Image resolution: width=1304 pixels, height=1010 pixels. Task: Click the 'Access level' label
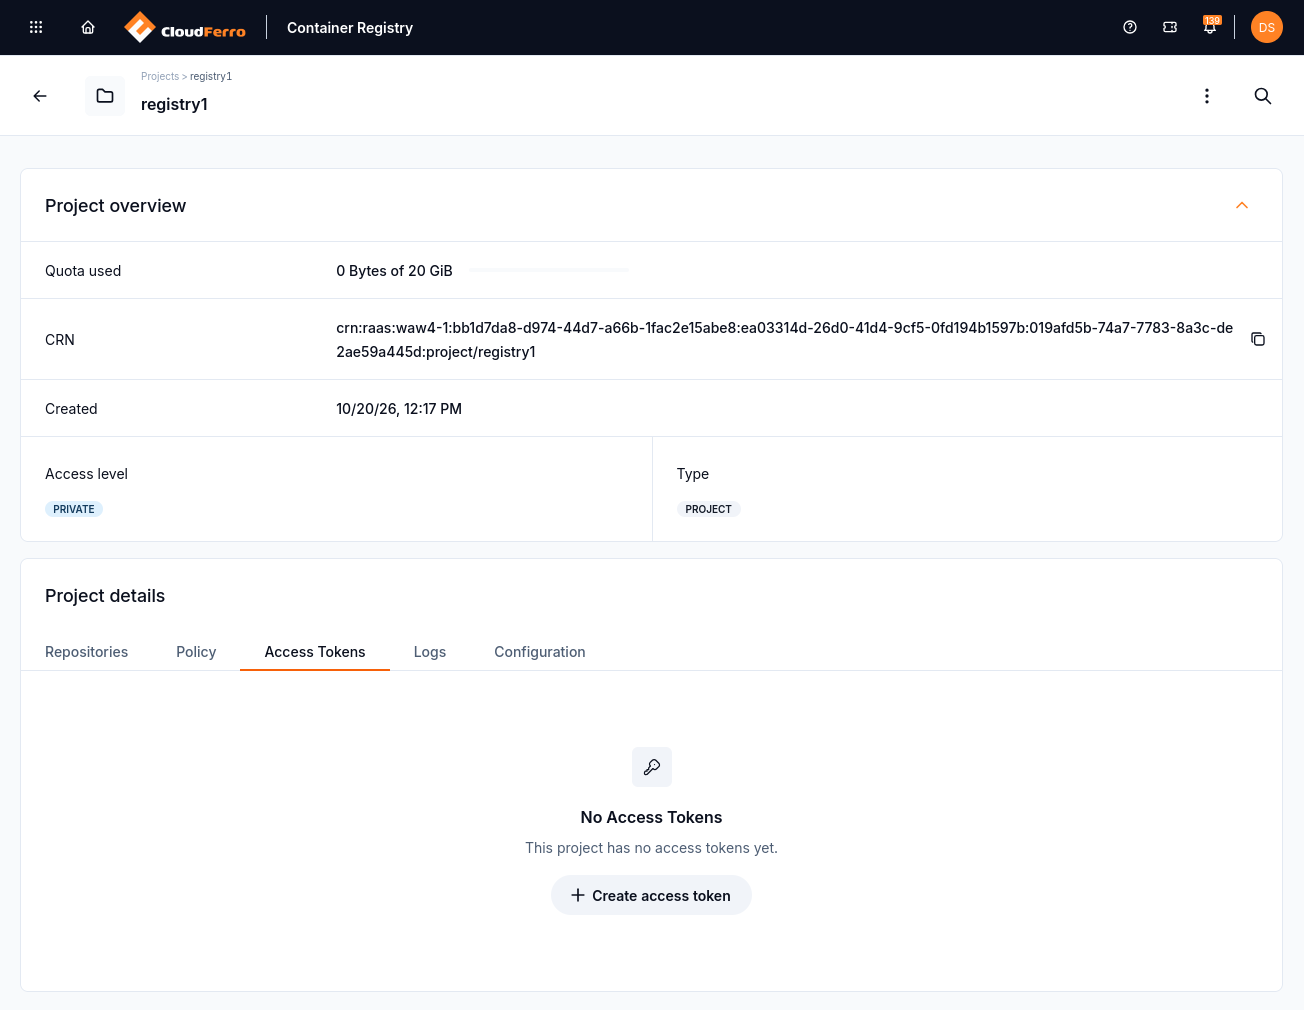click(x=86, y=474)
